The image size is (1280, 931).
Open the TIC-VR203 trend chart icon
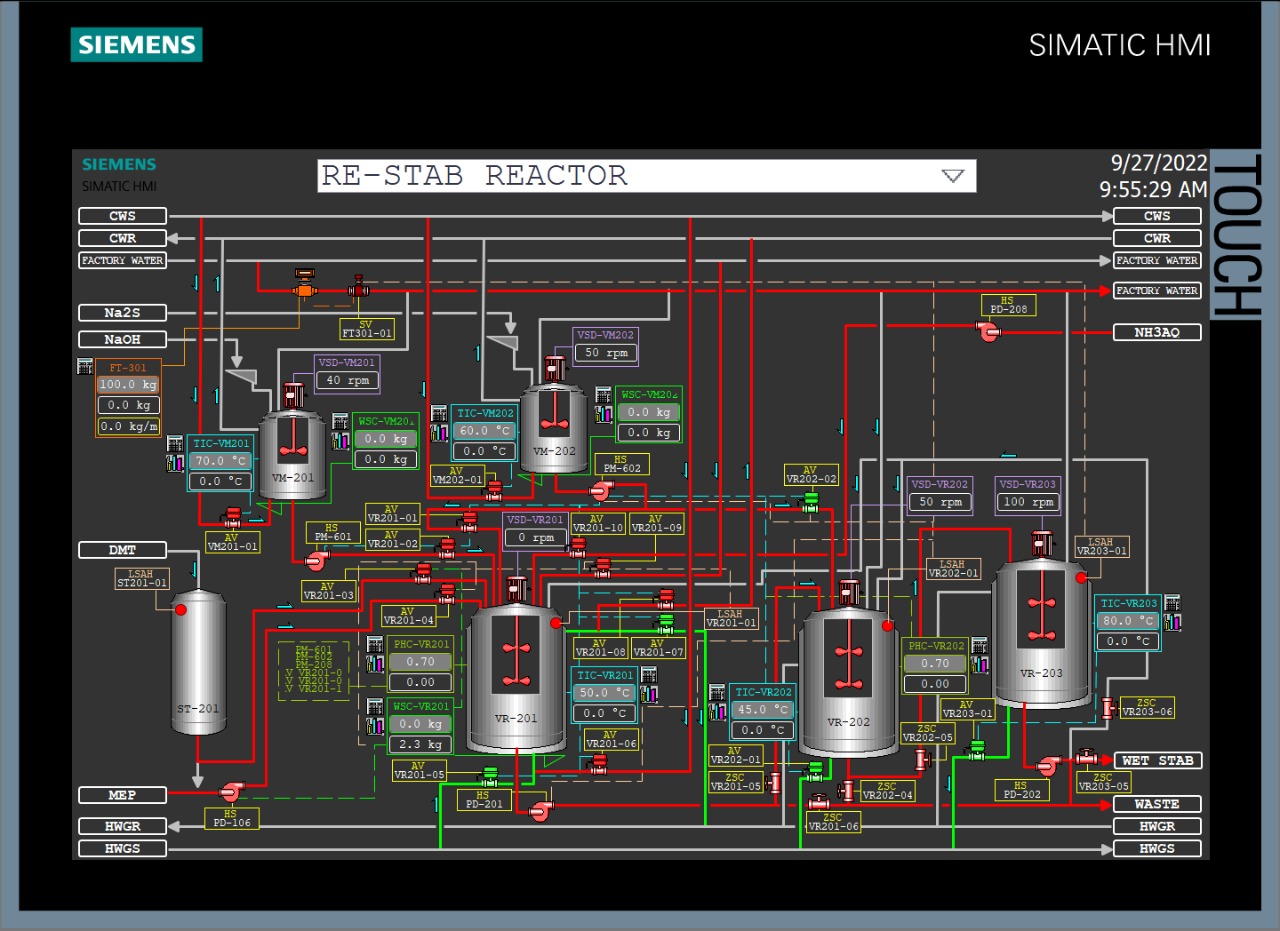click(1171, 622)
